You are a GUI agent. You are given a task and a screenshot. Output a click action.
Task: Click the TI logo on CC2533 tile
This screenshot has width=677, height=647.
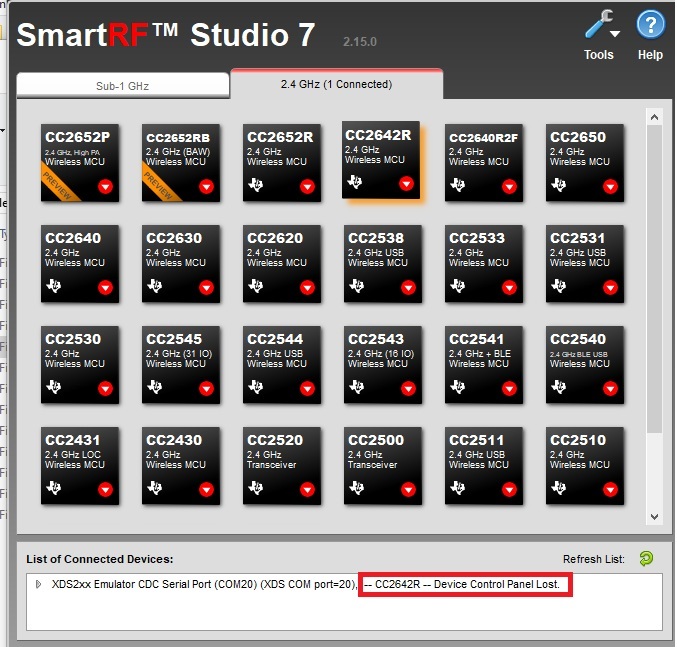pos(458,286)
